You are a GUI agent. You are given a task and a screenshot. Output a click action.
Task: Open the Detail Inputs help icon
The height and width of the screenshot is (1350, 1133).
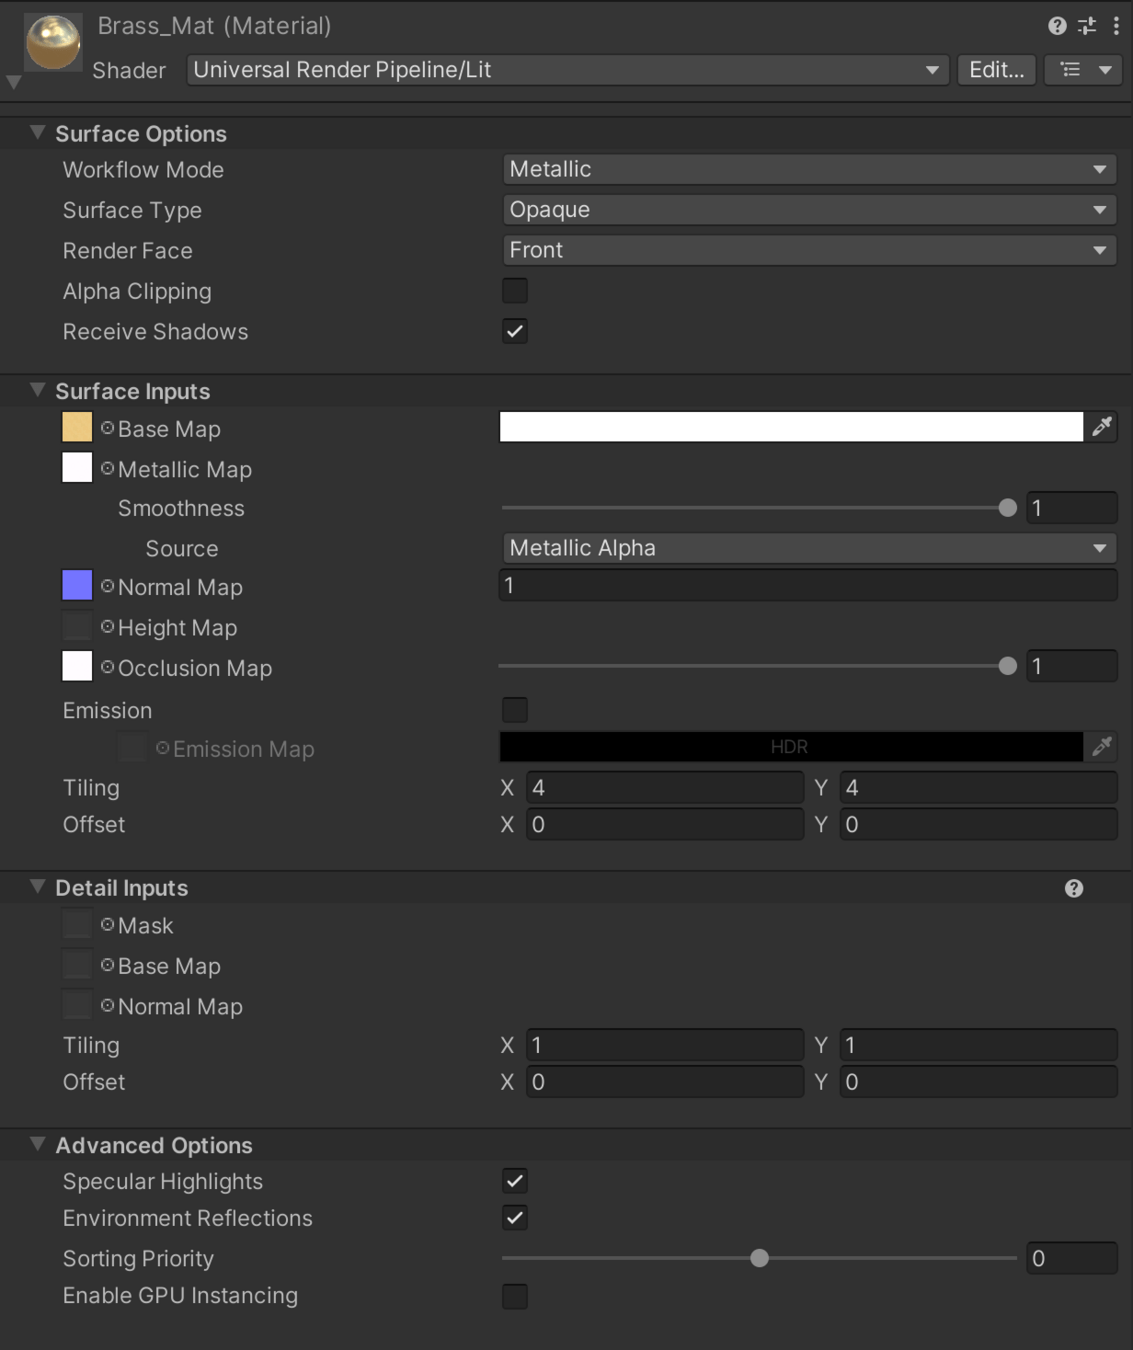coord(1074,888)
